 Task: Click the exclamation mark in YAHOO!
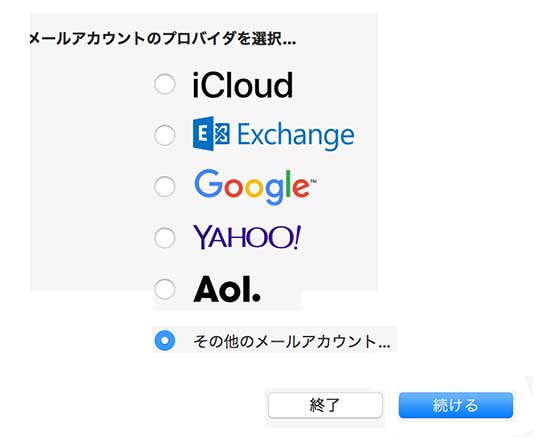click(x=296, y=237)
